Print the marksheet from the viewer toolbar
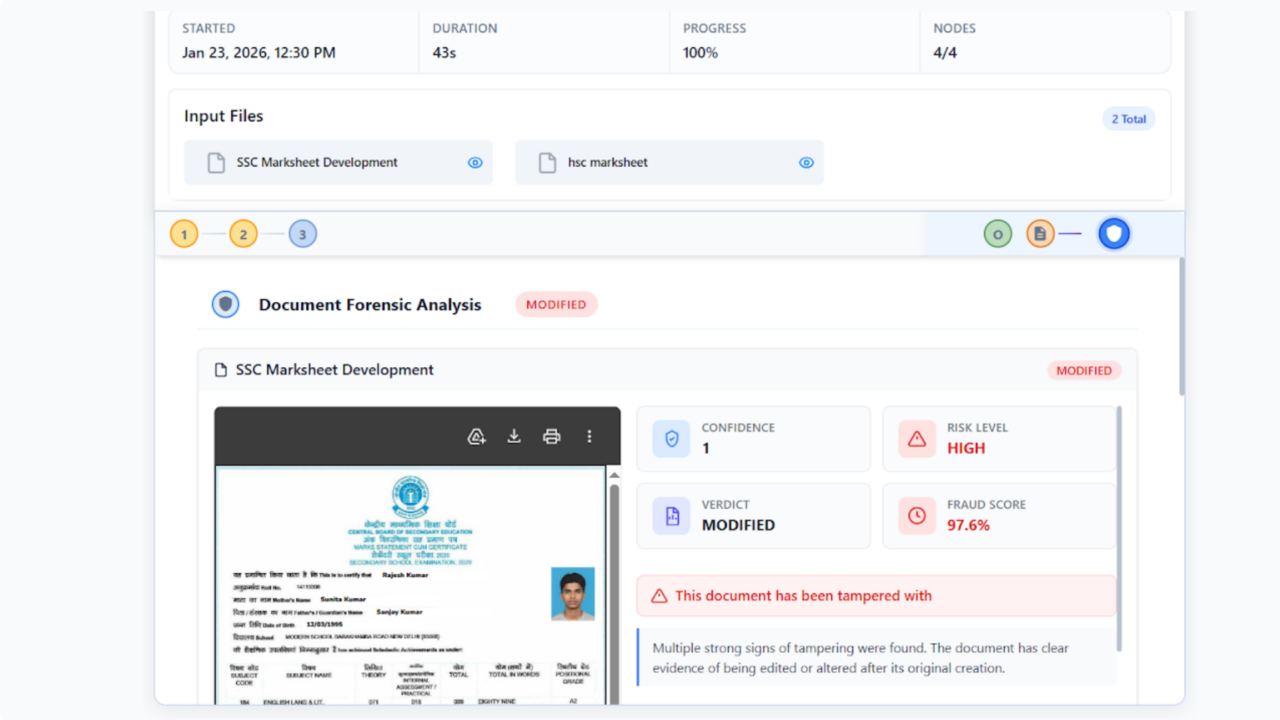The width and height of the screenshot is (1280, 720). 551,436
